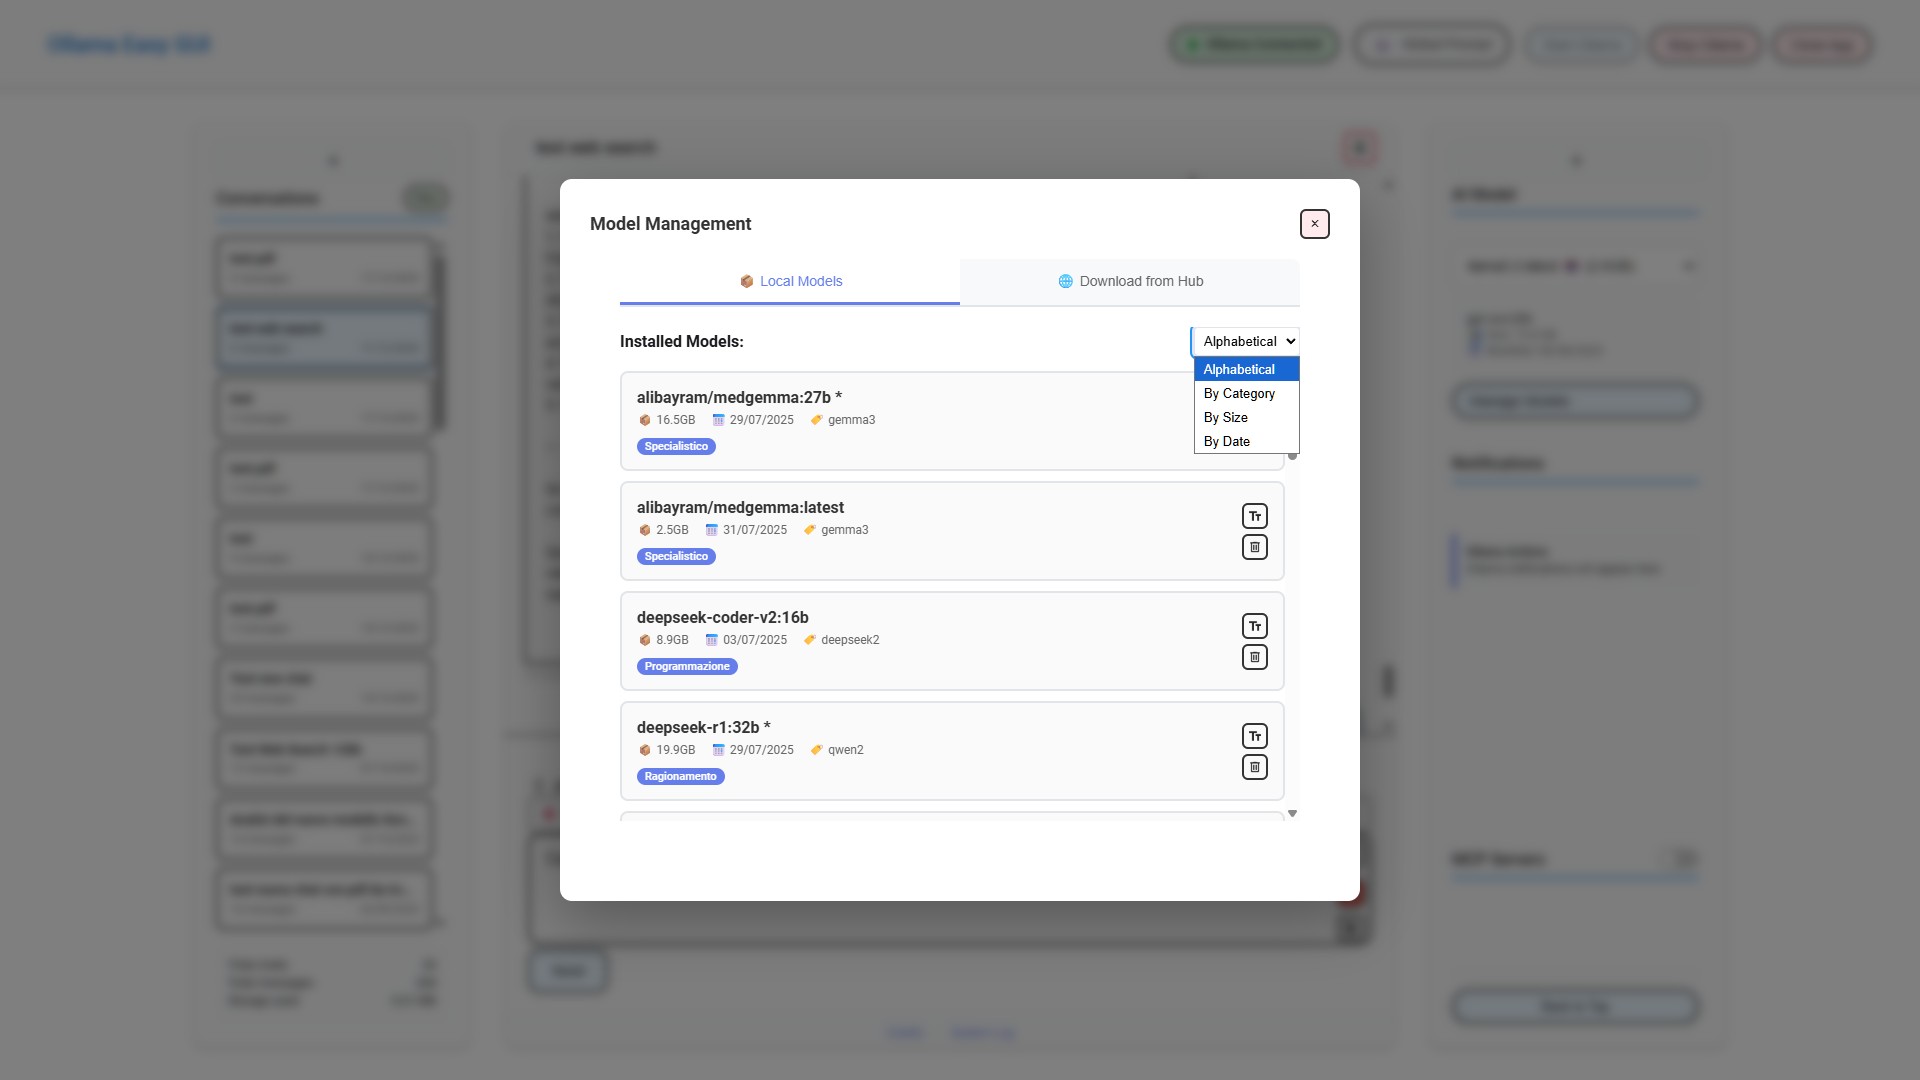The image size is (1920, 1080).
Task: Click rename icon for deepseek-r1:32b
Action: coord(1254,736)
